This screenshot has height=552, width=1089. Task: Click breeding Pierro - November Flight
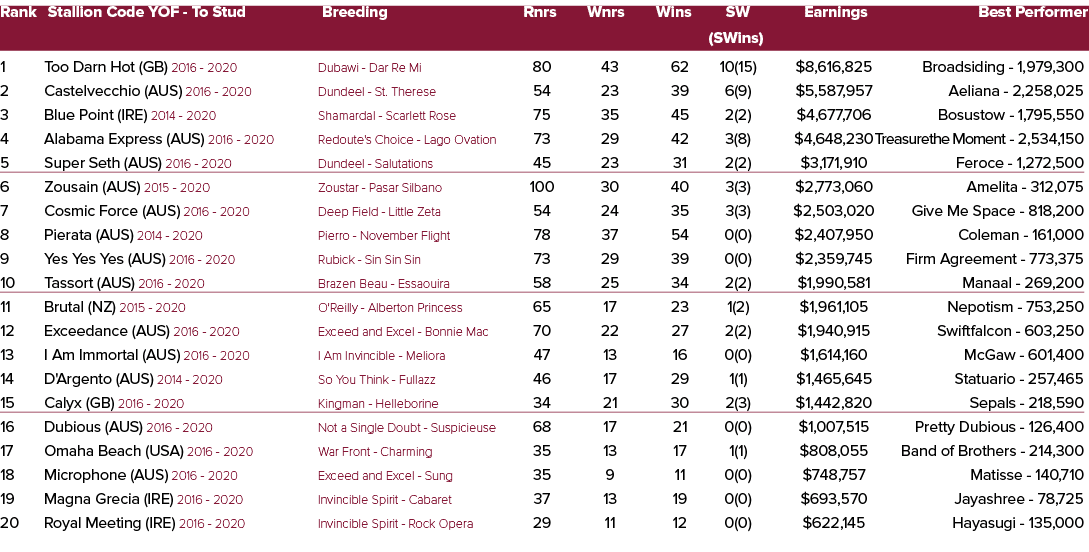384,236
